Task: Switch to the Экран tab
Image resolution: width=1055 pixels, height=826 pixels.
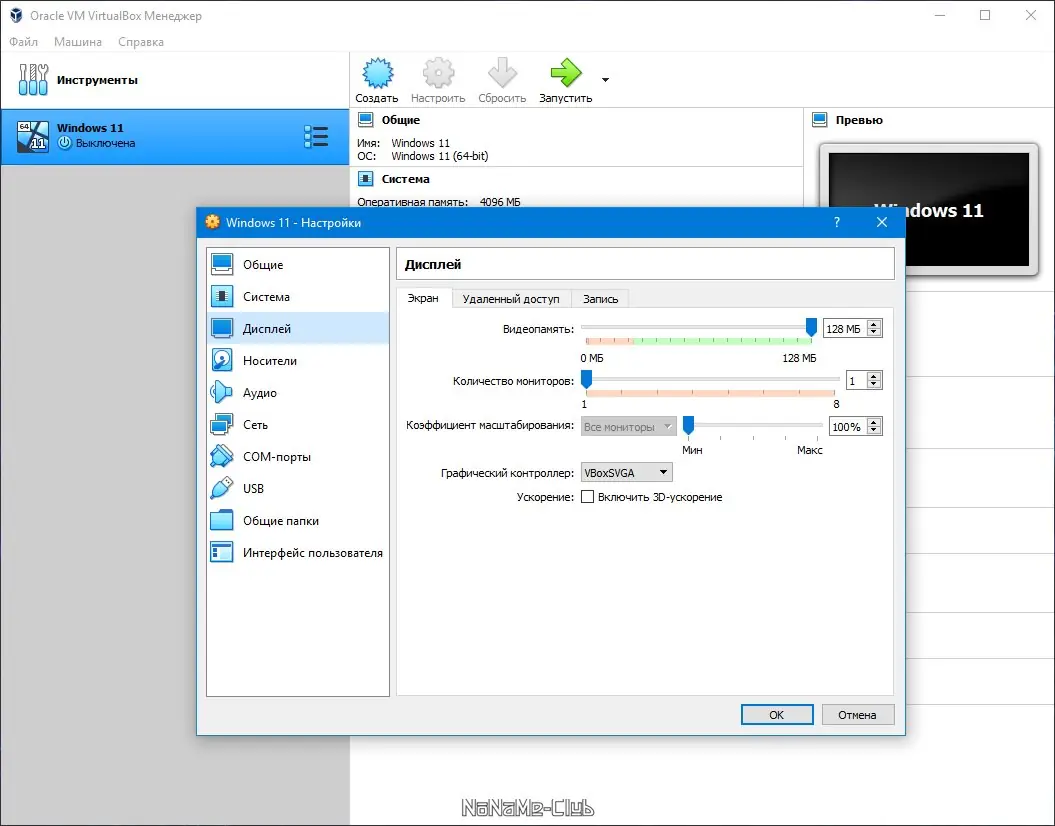Action: pos(423,298)
